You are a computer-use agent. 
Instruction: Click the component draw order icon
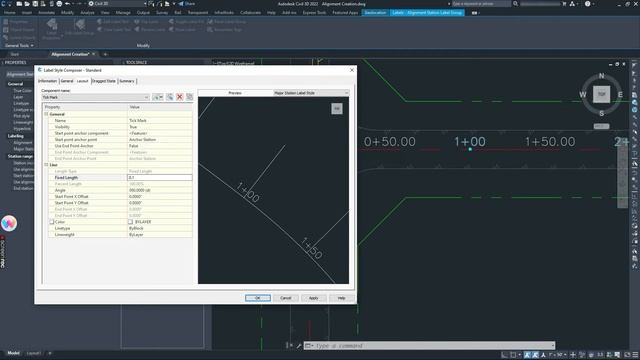pos(189,97)
